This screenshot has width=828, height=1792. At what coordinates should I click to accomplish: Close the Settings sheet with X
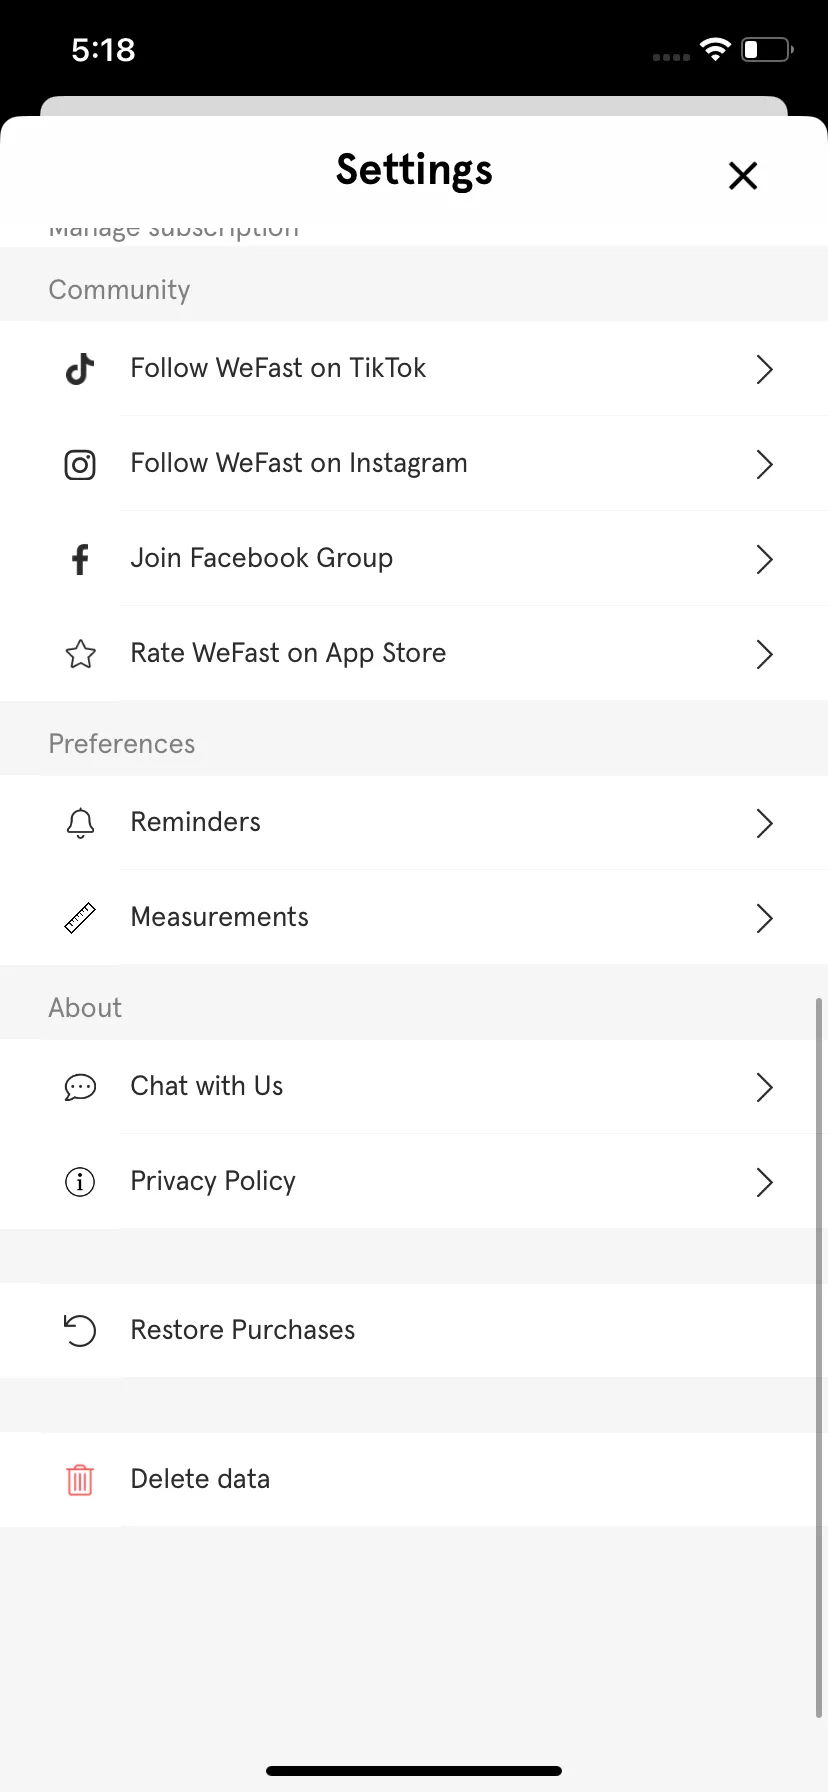click(743, 176)
